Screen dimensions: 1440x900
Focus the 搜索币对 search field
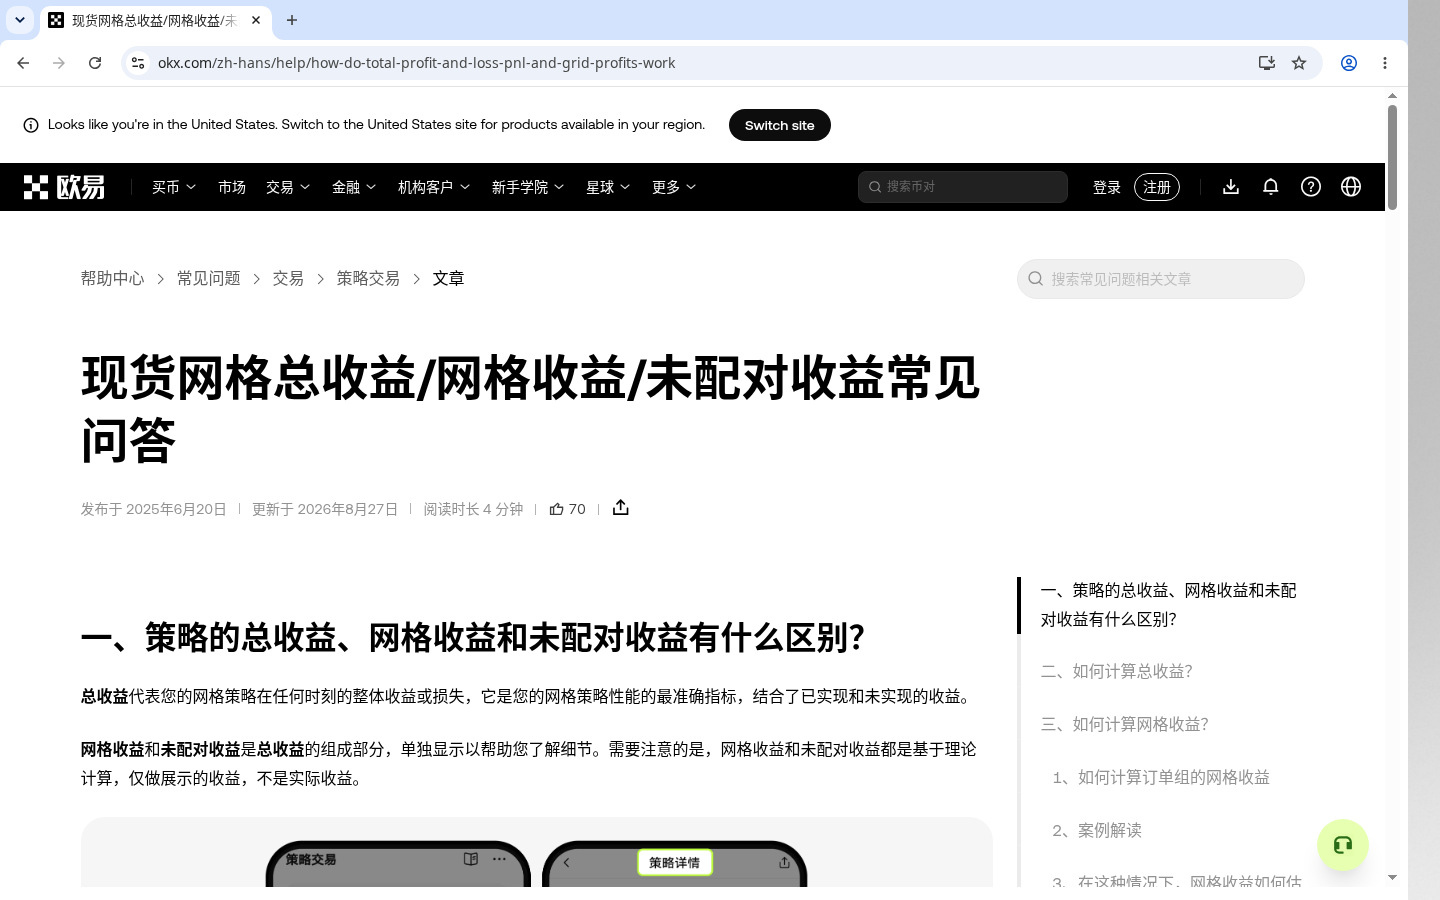(963, 187)
